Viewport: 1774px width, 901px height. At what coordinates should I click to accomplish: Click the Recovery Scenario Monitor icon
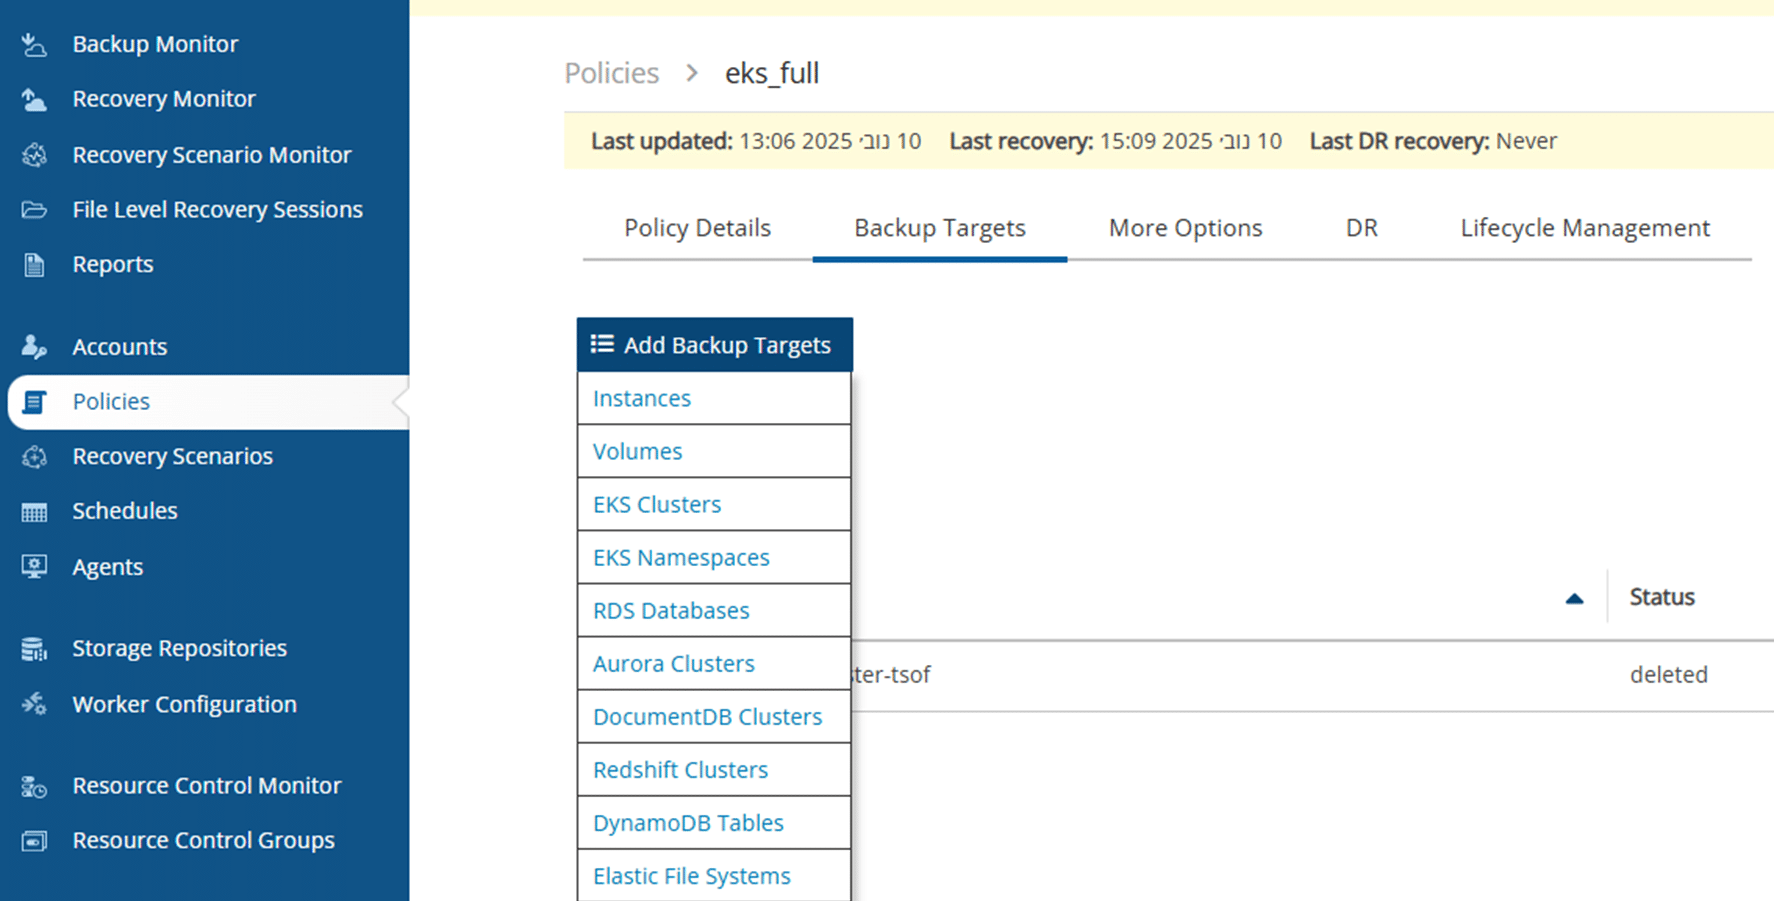click(34, 154)
